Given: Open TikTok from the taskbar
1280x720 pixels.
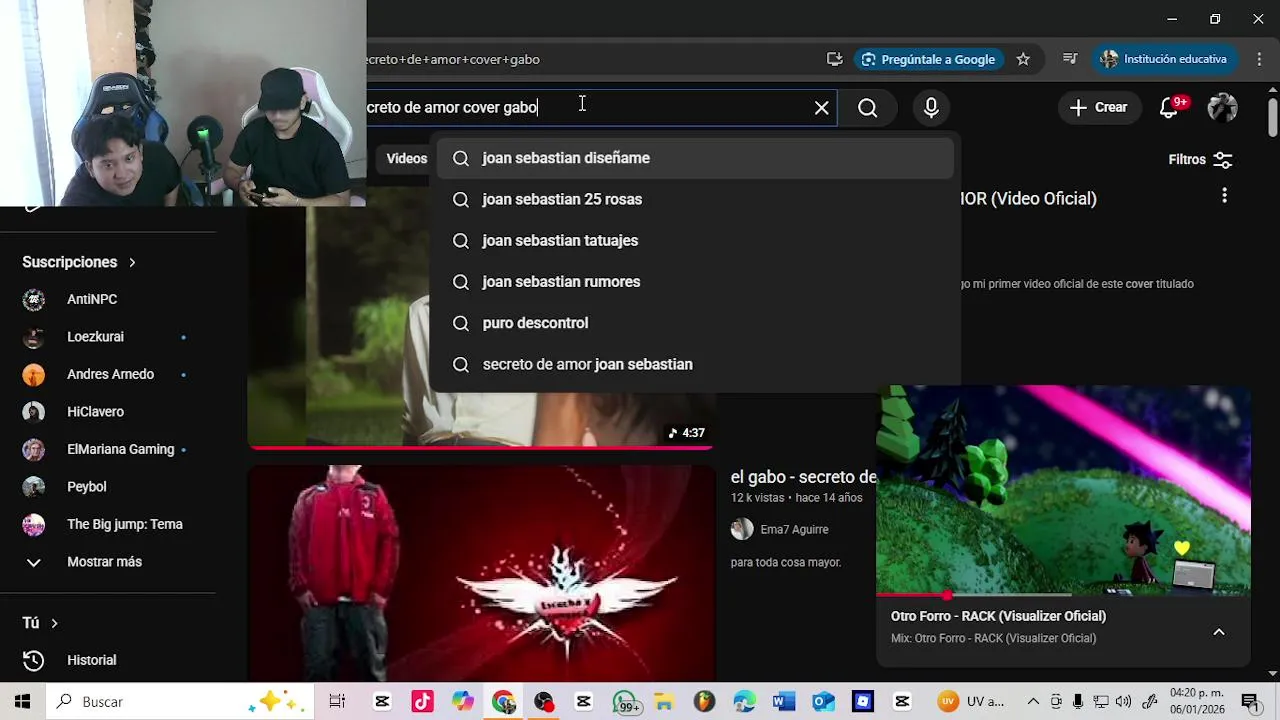Looking at the screenshot, I should point(422,702).
